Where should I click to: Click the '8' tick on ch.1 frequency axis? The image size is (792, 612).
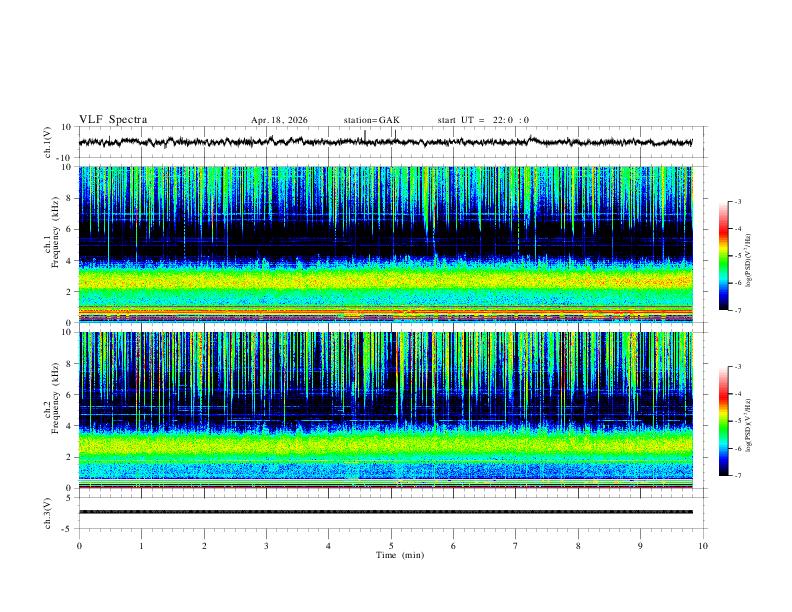coord(70,198)
